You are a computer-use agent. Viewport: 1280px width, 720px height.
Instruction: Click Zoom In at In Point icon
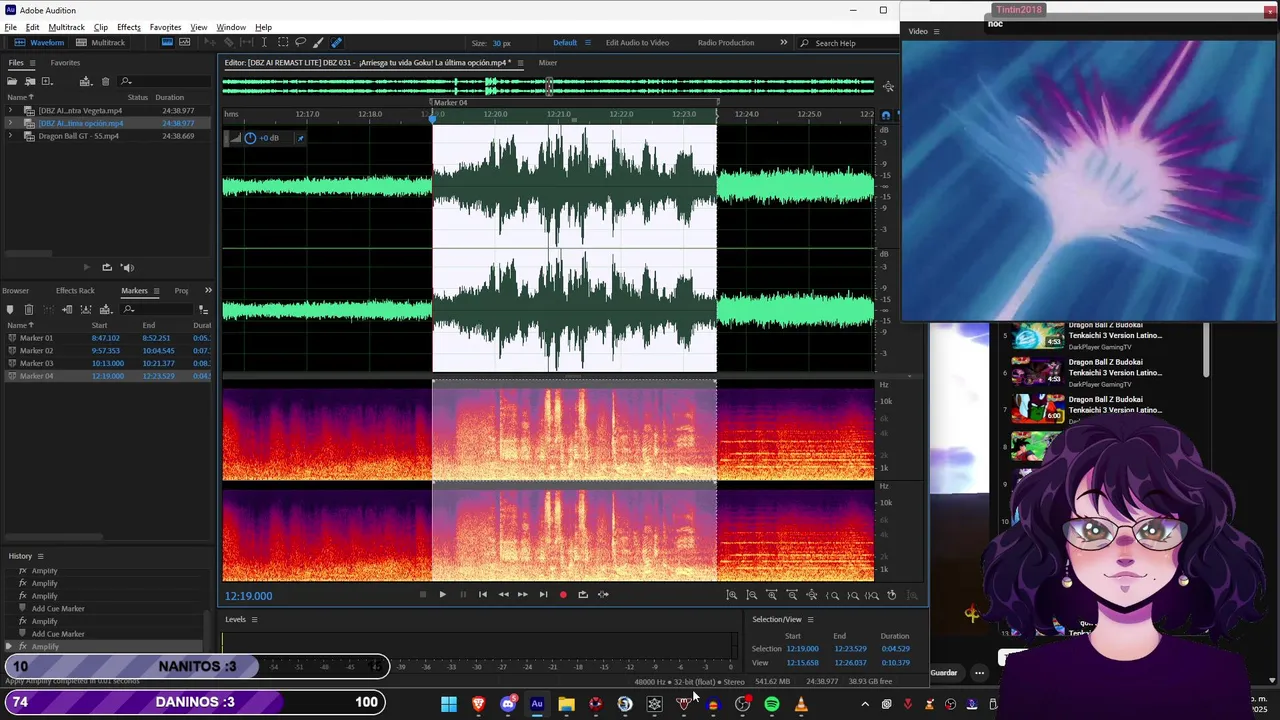832,595
